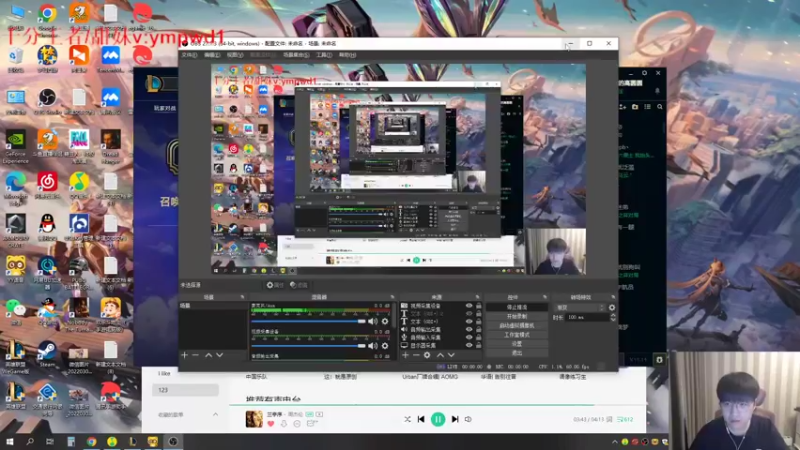The height and width of the screenshot is (450, 800).
Task: Switch to Chrome from the taskbar
Action: tap(91, 442)
